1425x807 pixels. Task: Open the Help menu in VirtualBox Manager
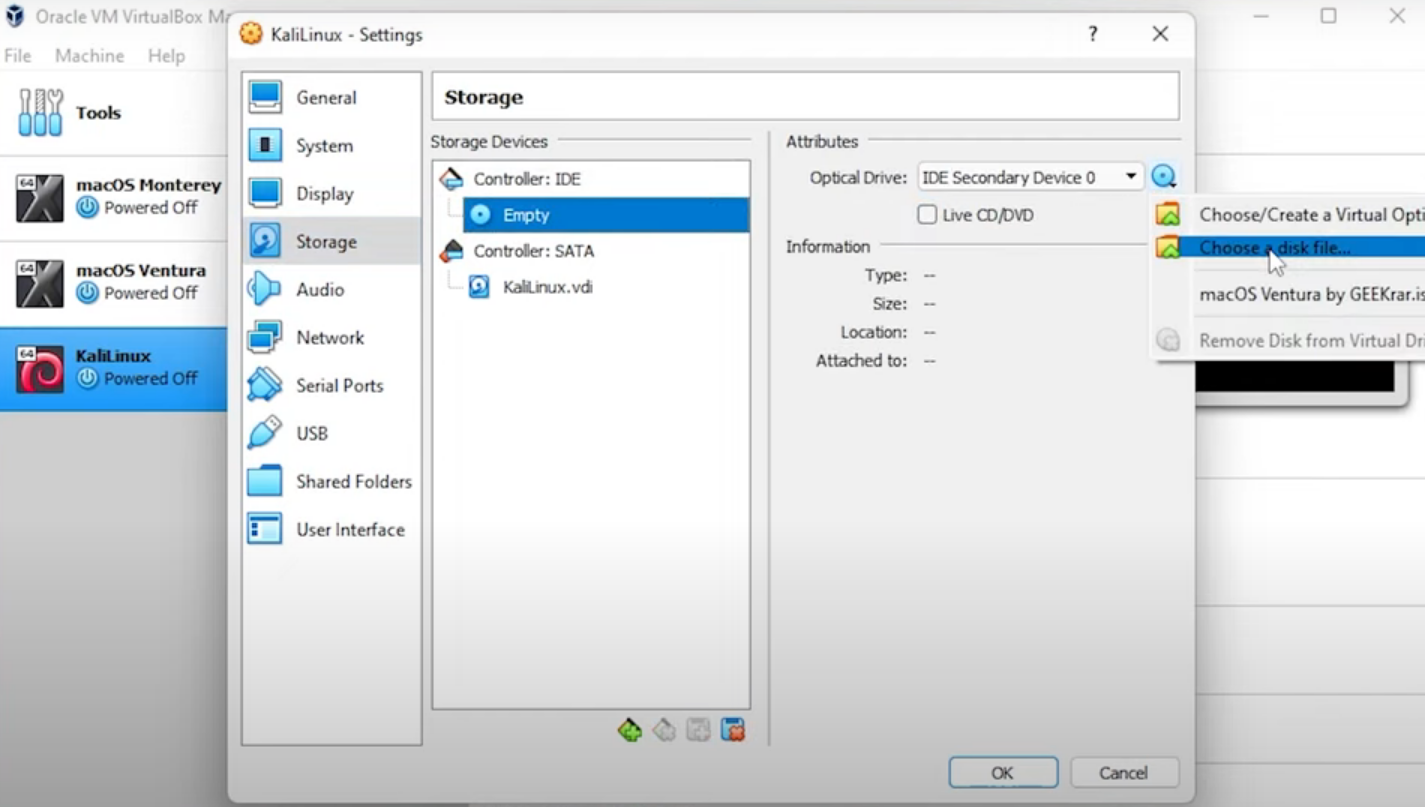pyautogui.click(x=166, y=56)
